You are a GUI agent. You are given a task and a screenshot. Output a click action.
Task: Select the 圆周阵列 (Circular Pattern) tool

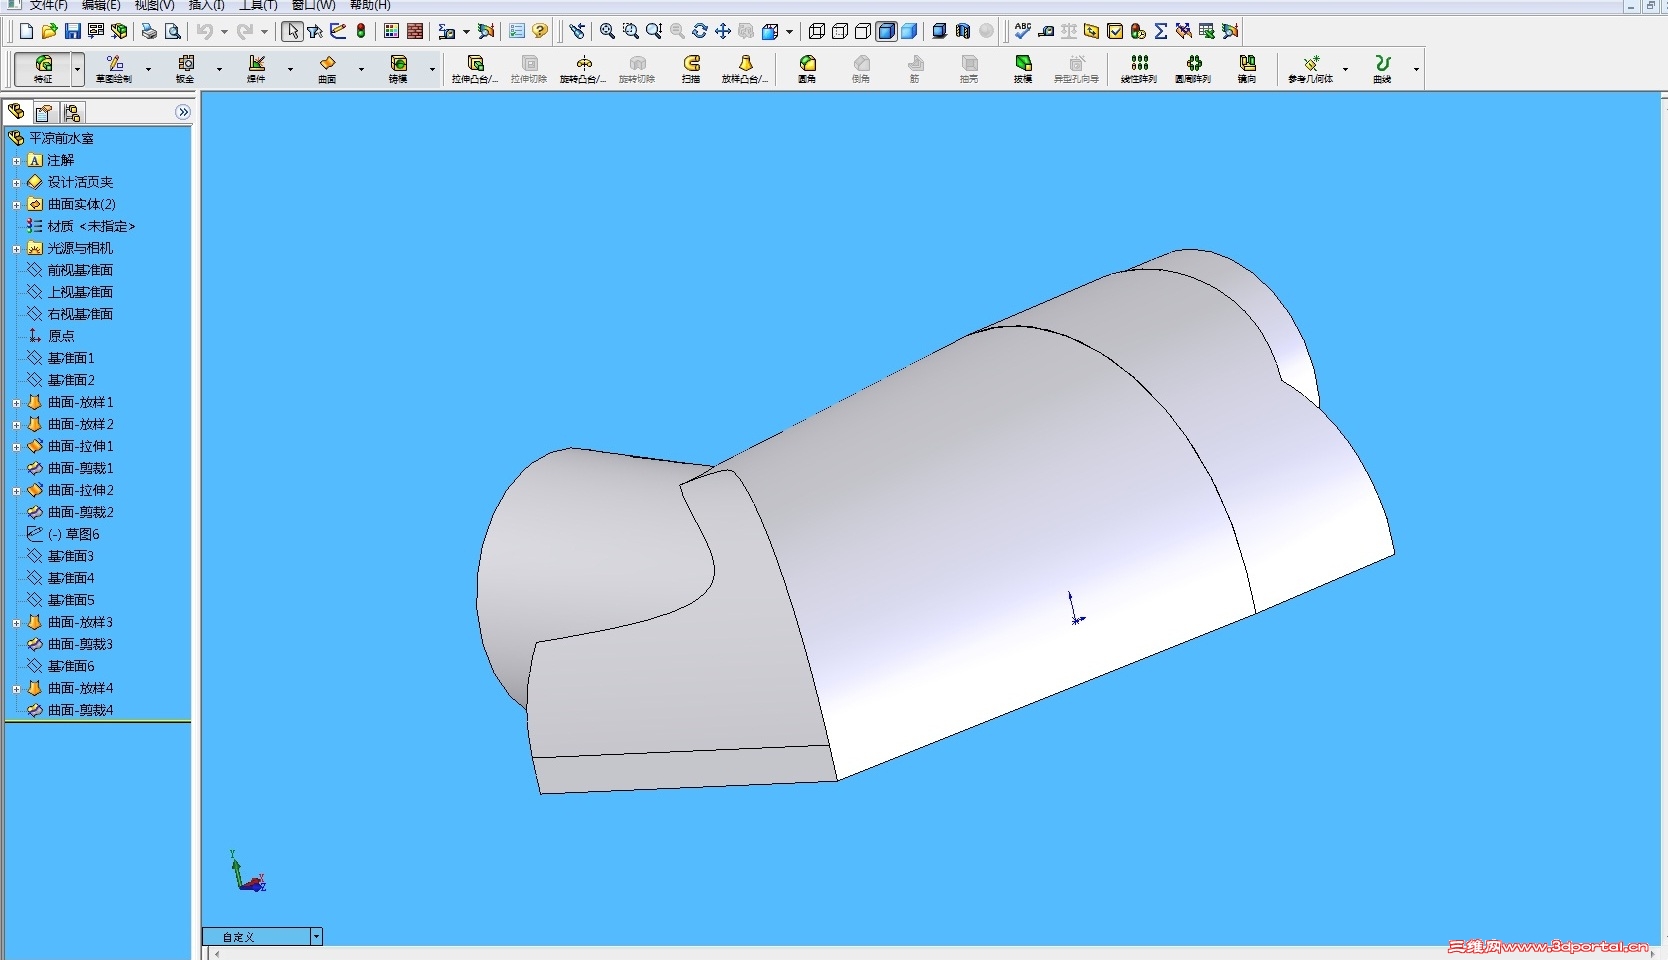tap(1193, 69)
